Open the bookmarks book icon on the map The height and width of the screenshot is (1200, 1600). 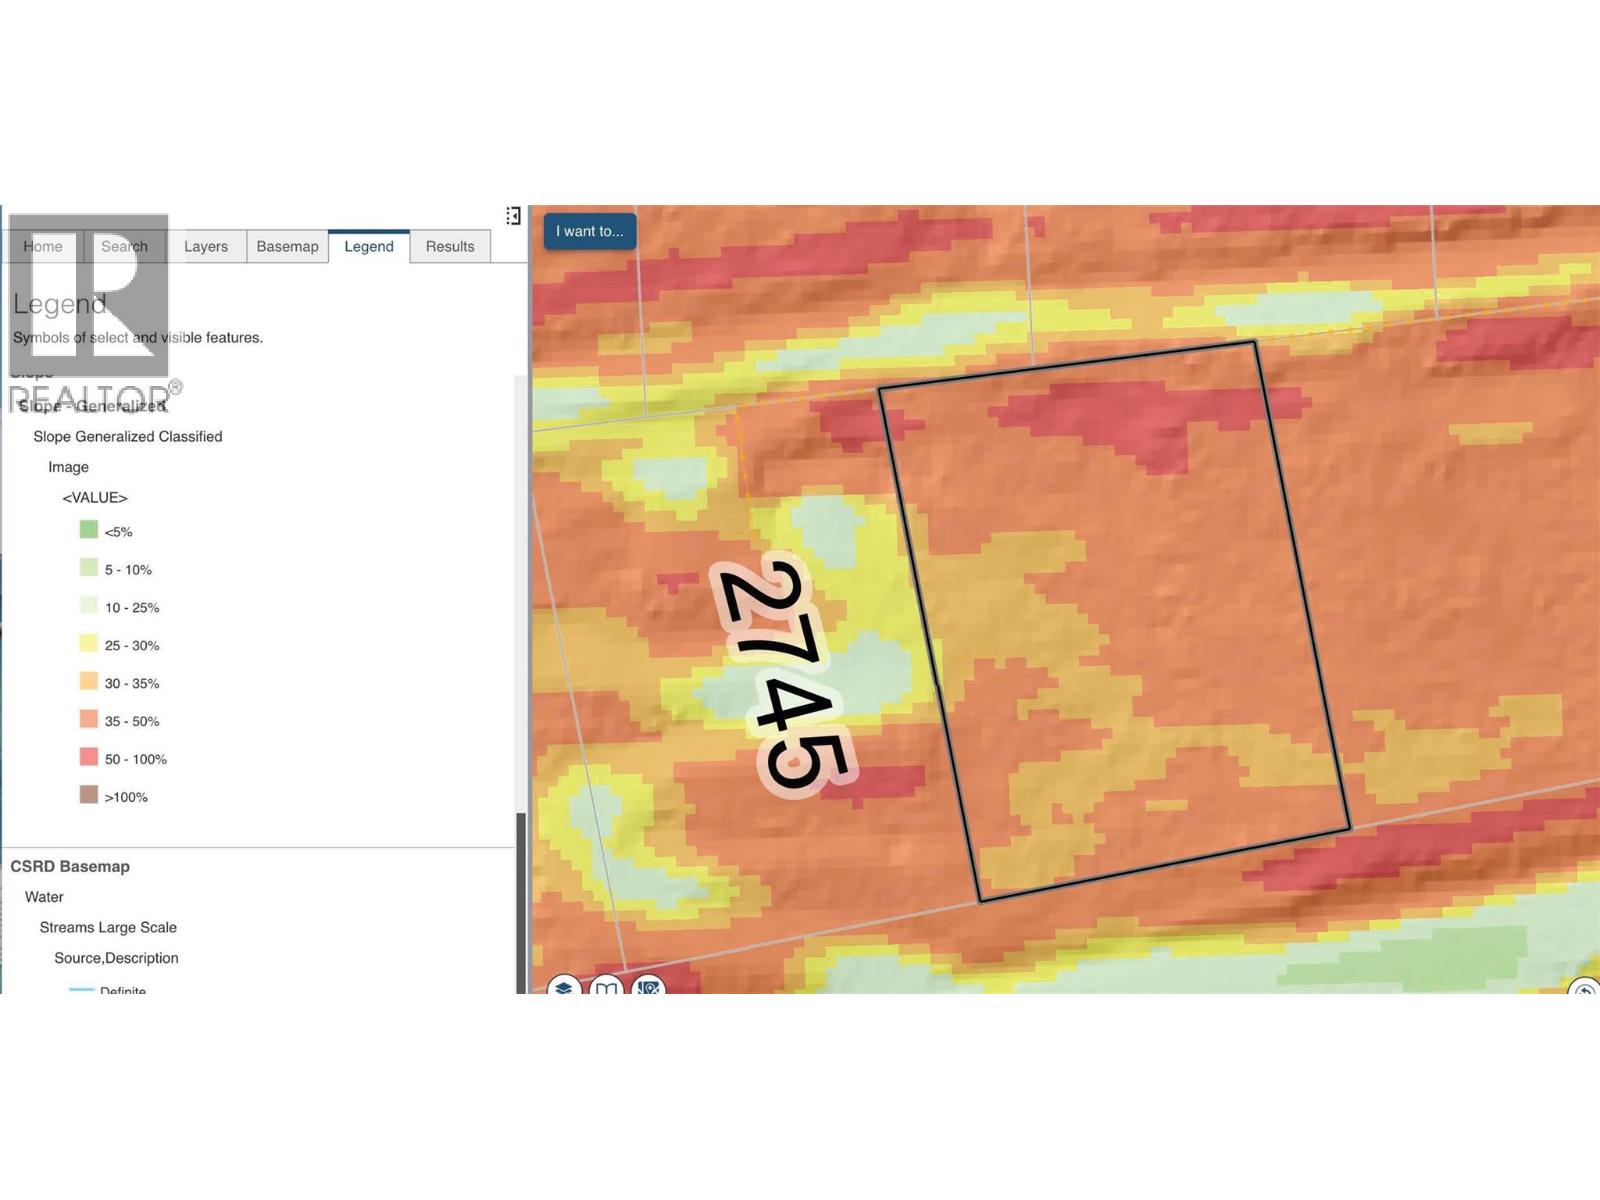[607, 986]
